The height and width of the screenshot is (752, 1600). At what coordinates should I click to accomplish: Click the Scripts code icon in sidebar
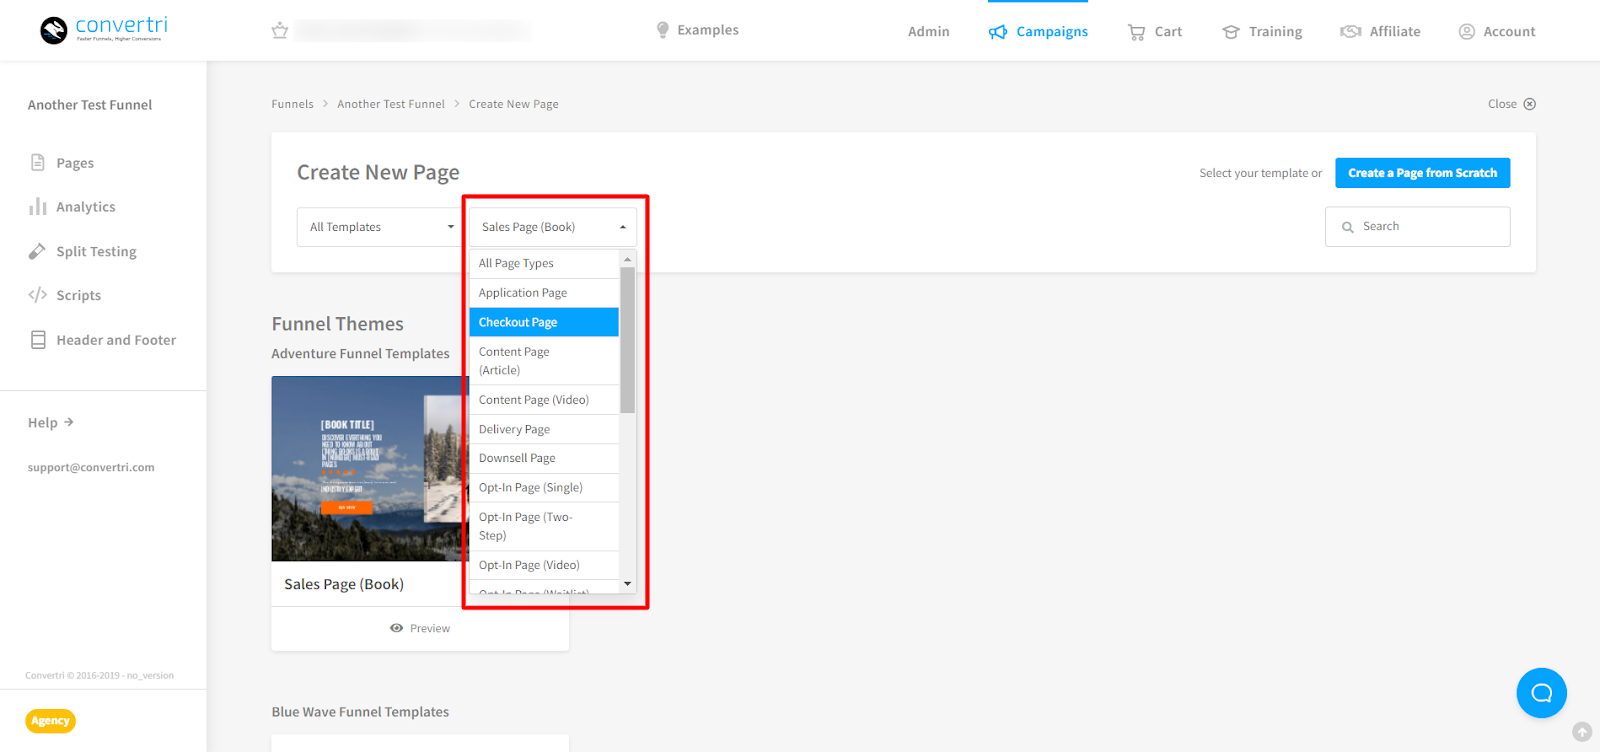pyautogui.click(x=38, y=295)
